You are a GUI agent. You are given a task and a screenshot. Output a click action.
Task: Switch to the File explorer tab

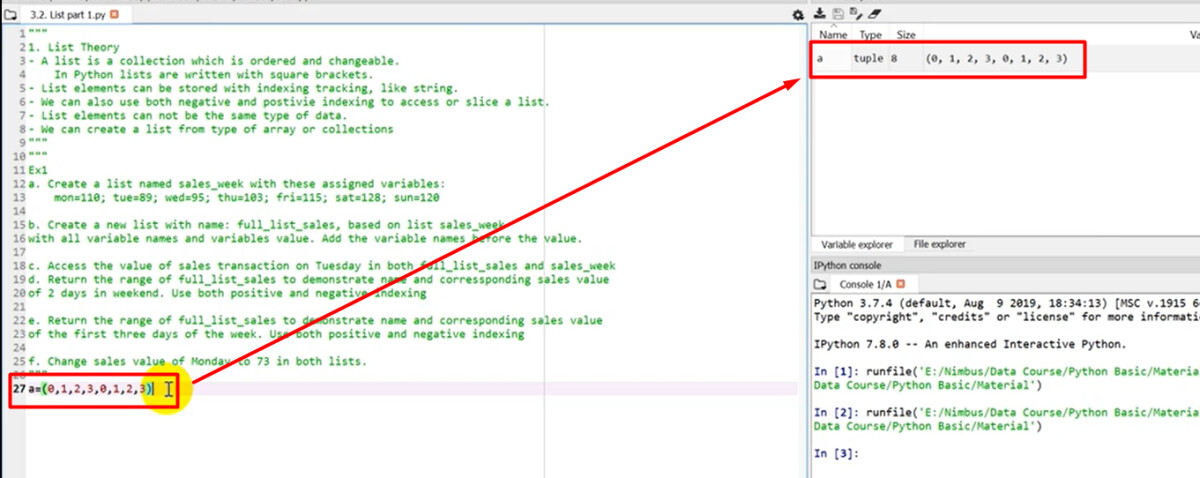click(x=938, y=244)
